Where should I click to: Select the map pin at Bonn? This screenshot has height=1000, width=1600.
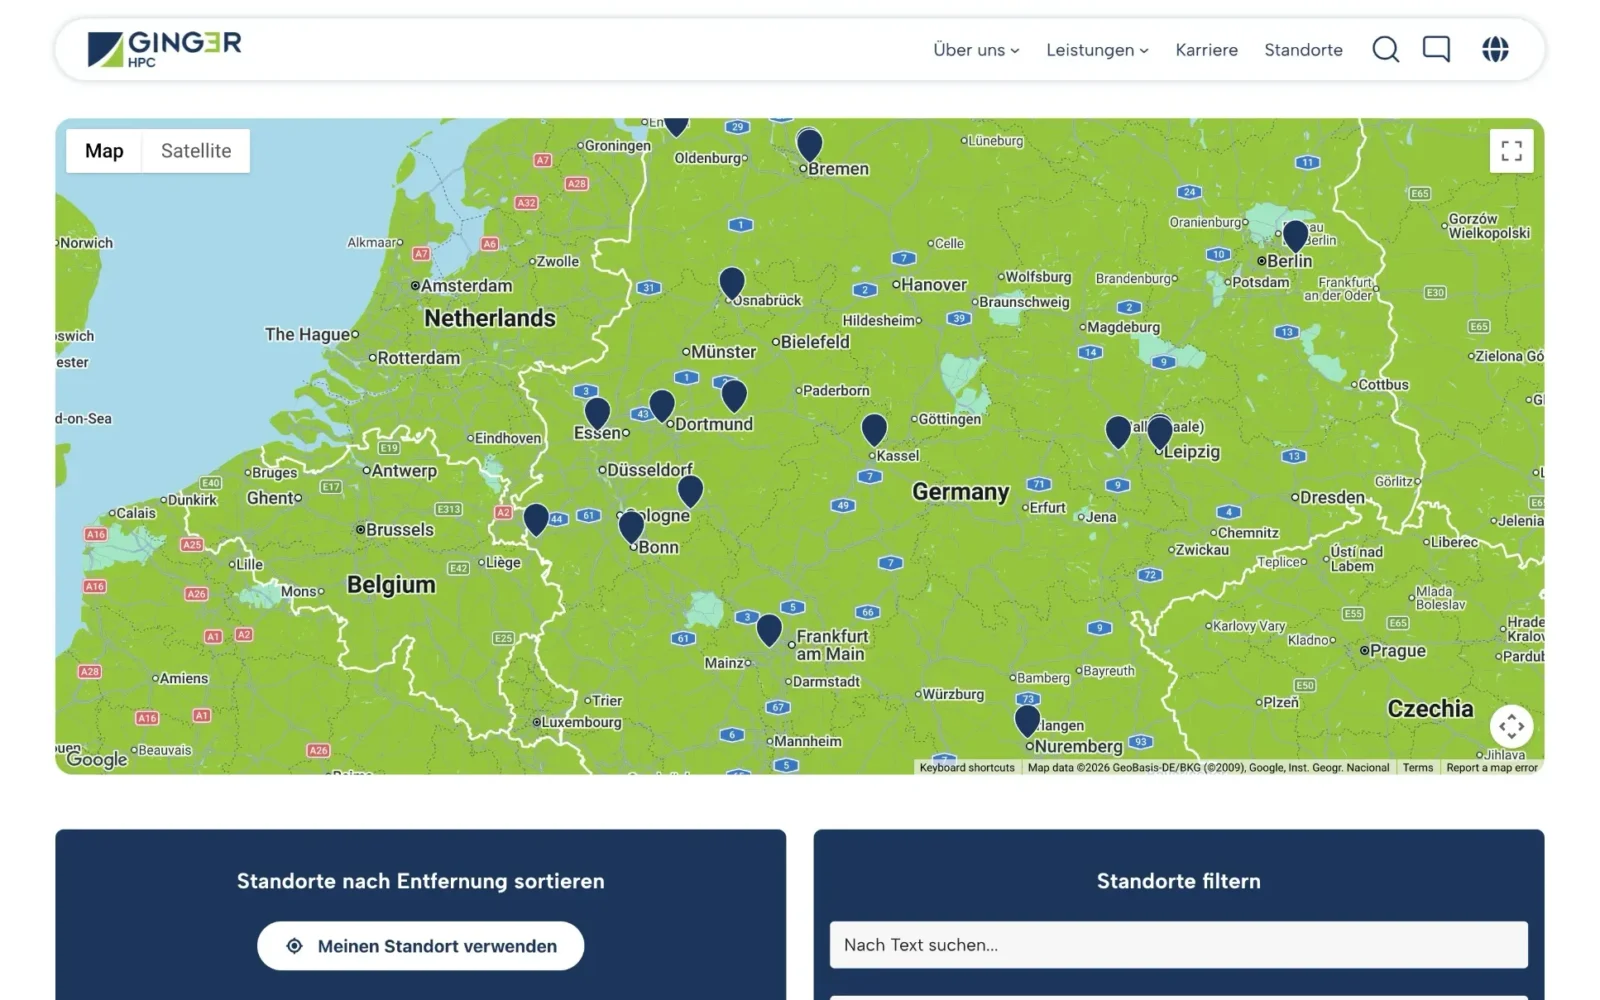click(631, 527)
